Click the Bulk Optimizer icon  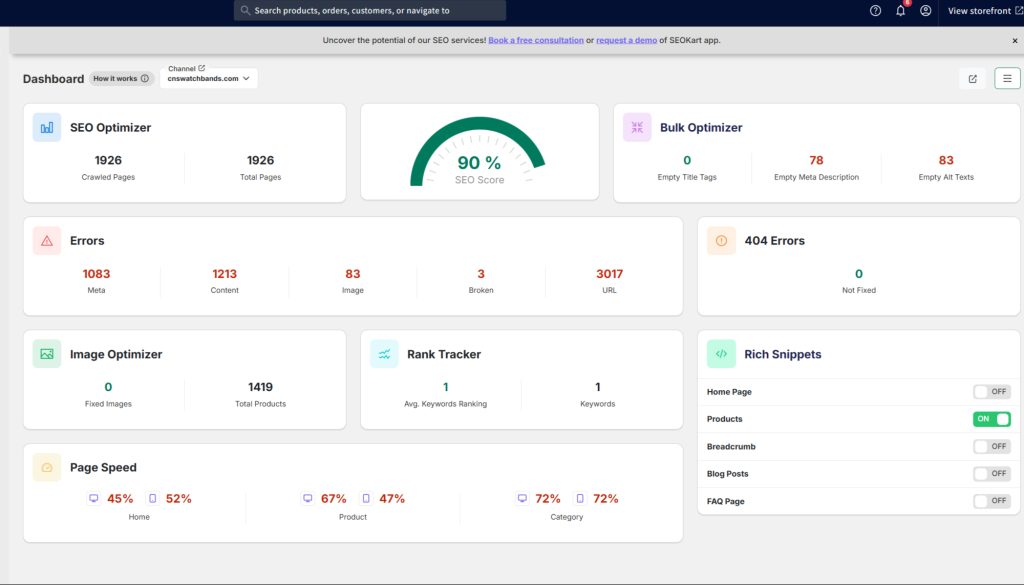(637, 127)
